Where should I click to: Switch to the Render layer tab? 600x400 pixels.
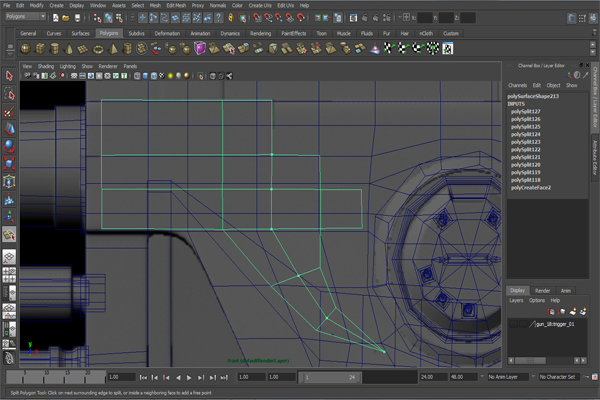(542, 291)
